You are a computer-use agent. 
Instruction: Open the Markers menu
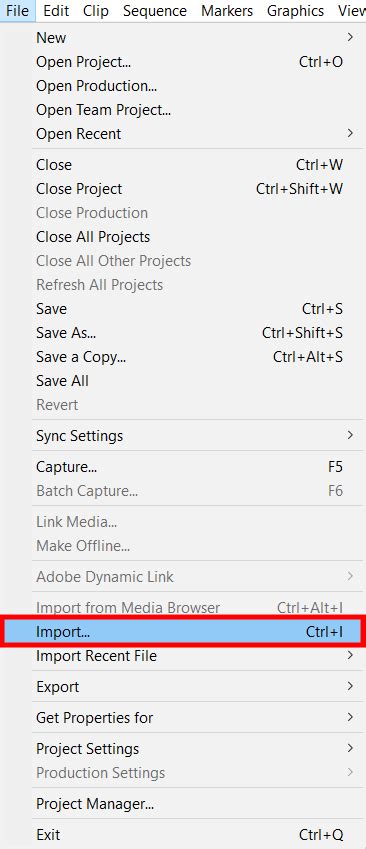click(227, 11)
